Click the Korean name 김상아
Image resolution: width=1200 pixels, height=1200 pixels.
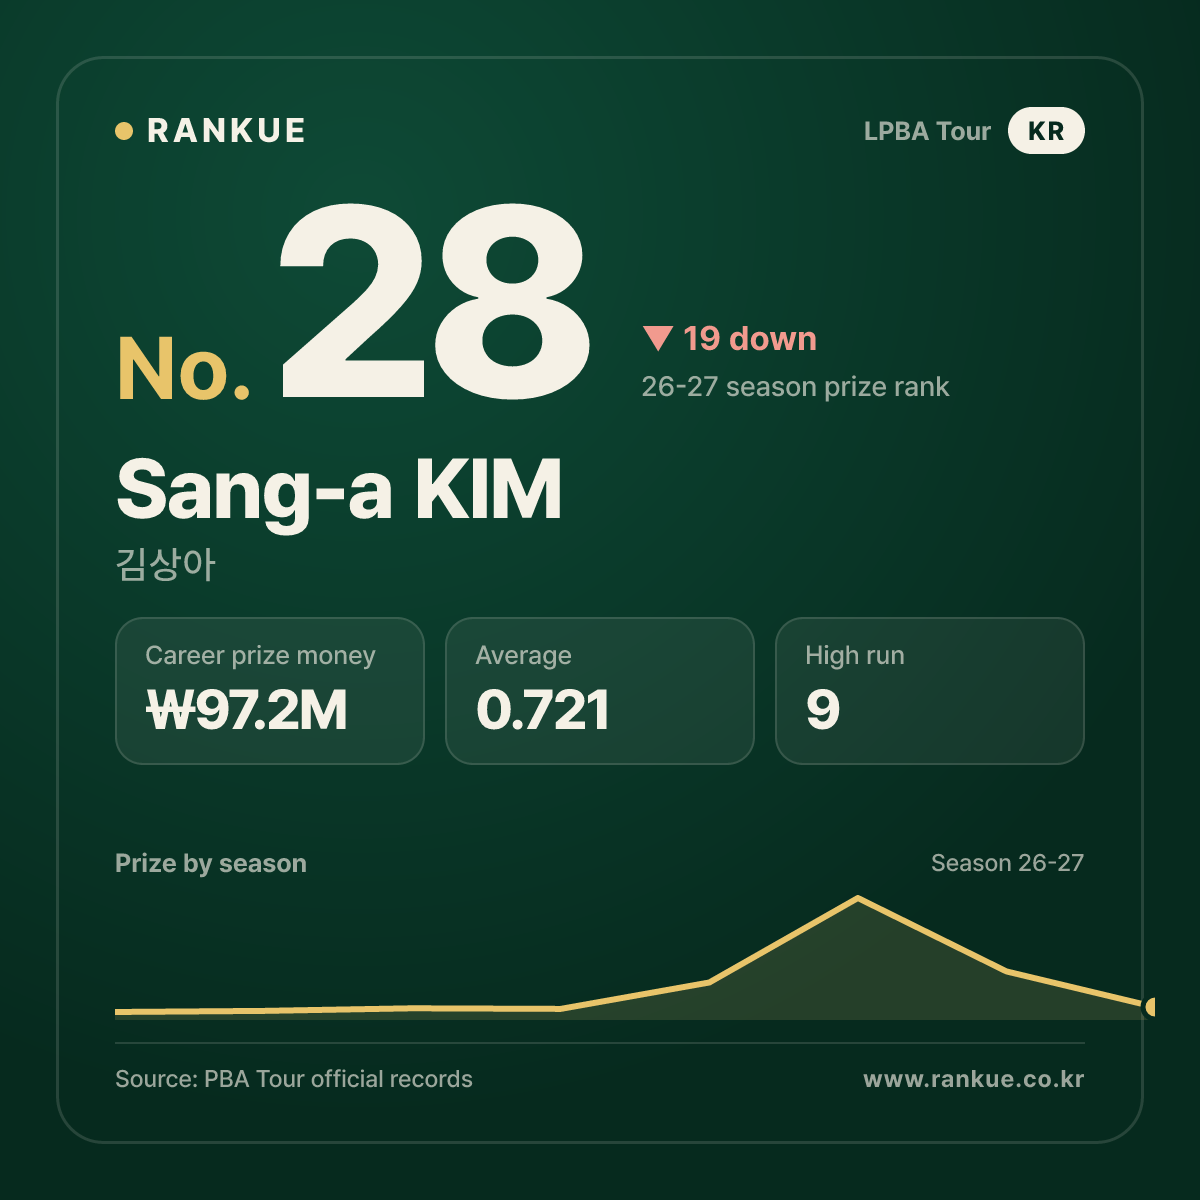[x=165, y=565]
